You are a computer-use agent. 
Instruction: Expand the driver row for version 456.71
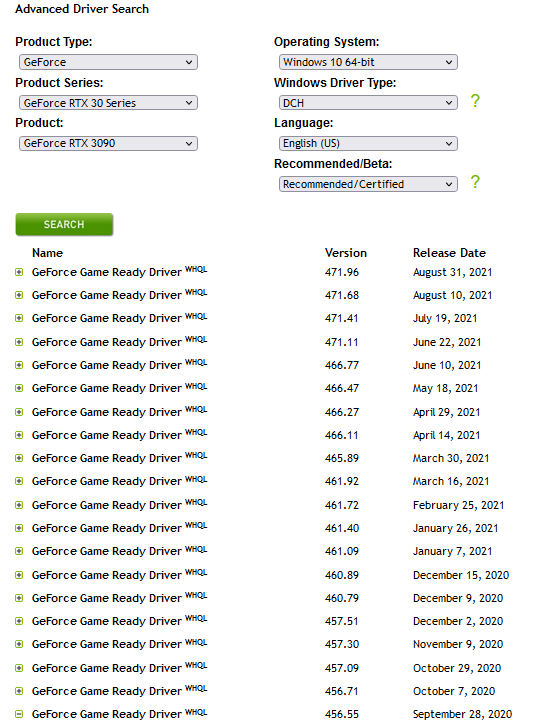[19, 691]
